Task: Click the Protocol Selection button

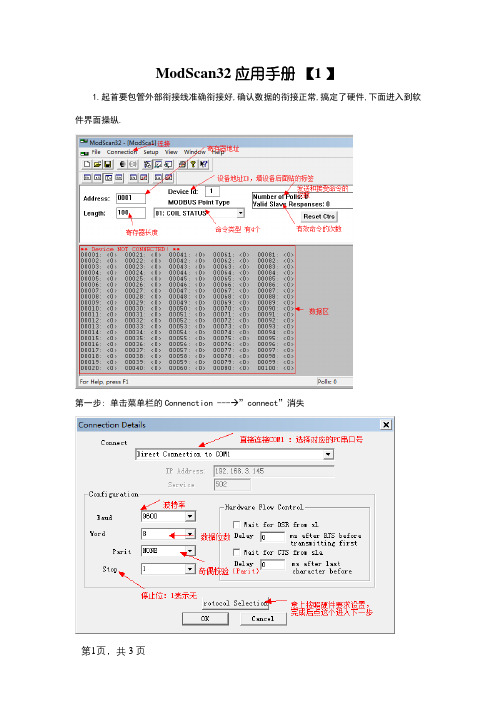Action: coord(235,603)
